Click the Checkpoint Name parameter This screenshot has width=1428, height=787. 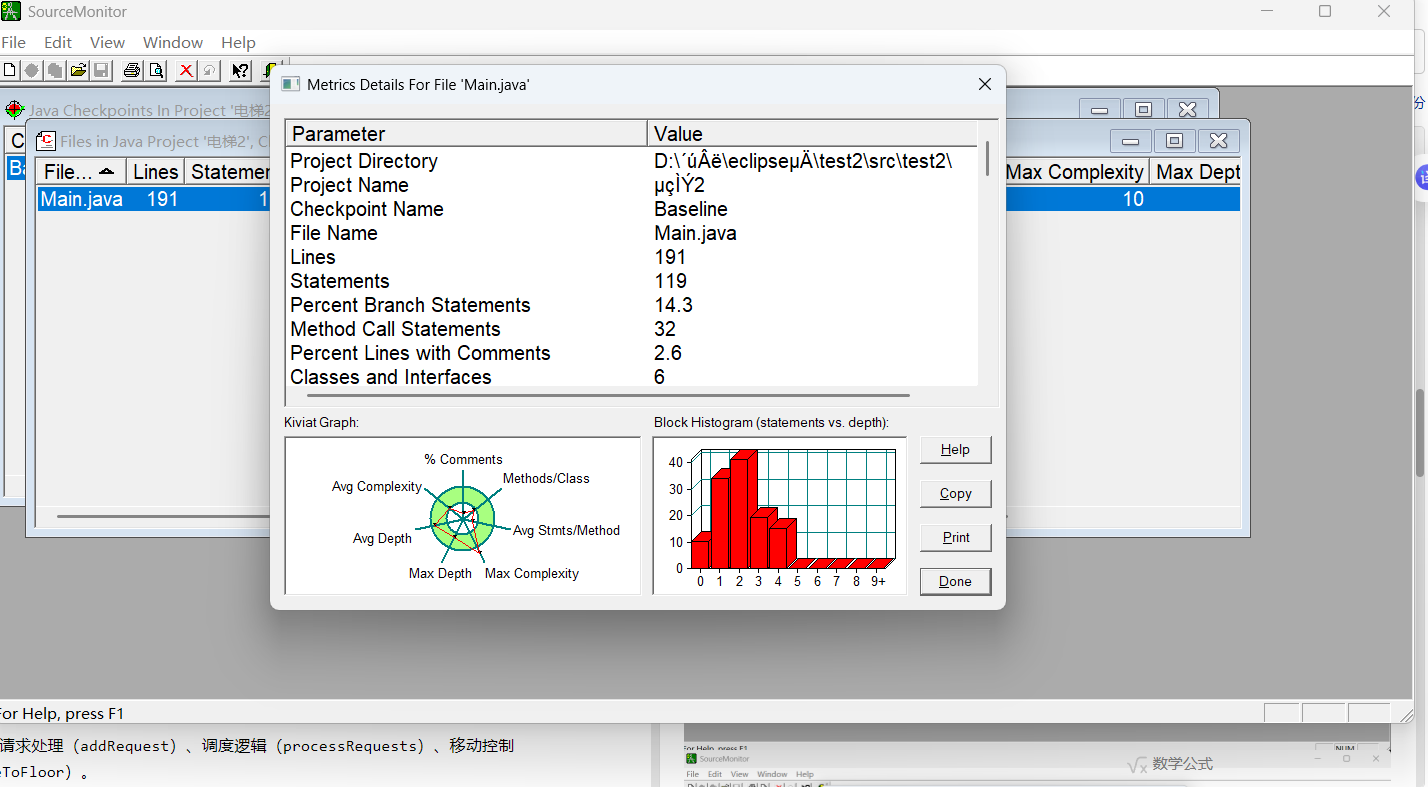367,209
